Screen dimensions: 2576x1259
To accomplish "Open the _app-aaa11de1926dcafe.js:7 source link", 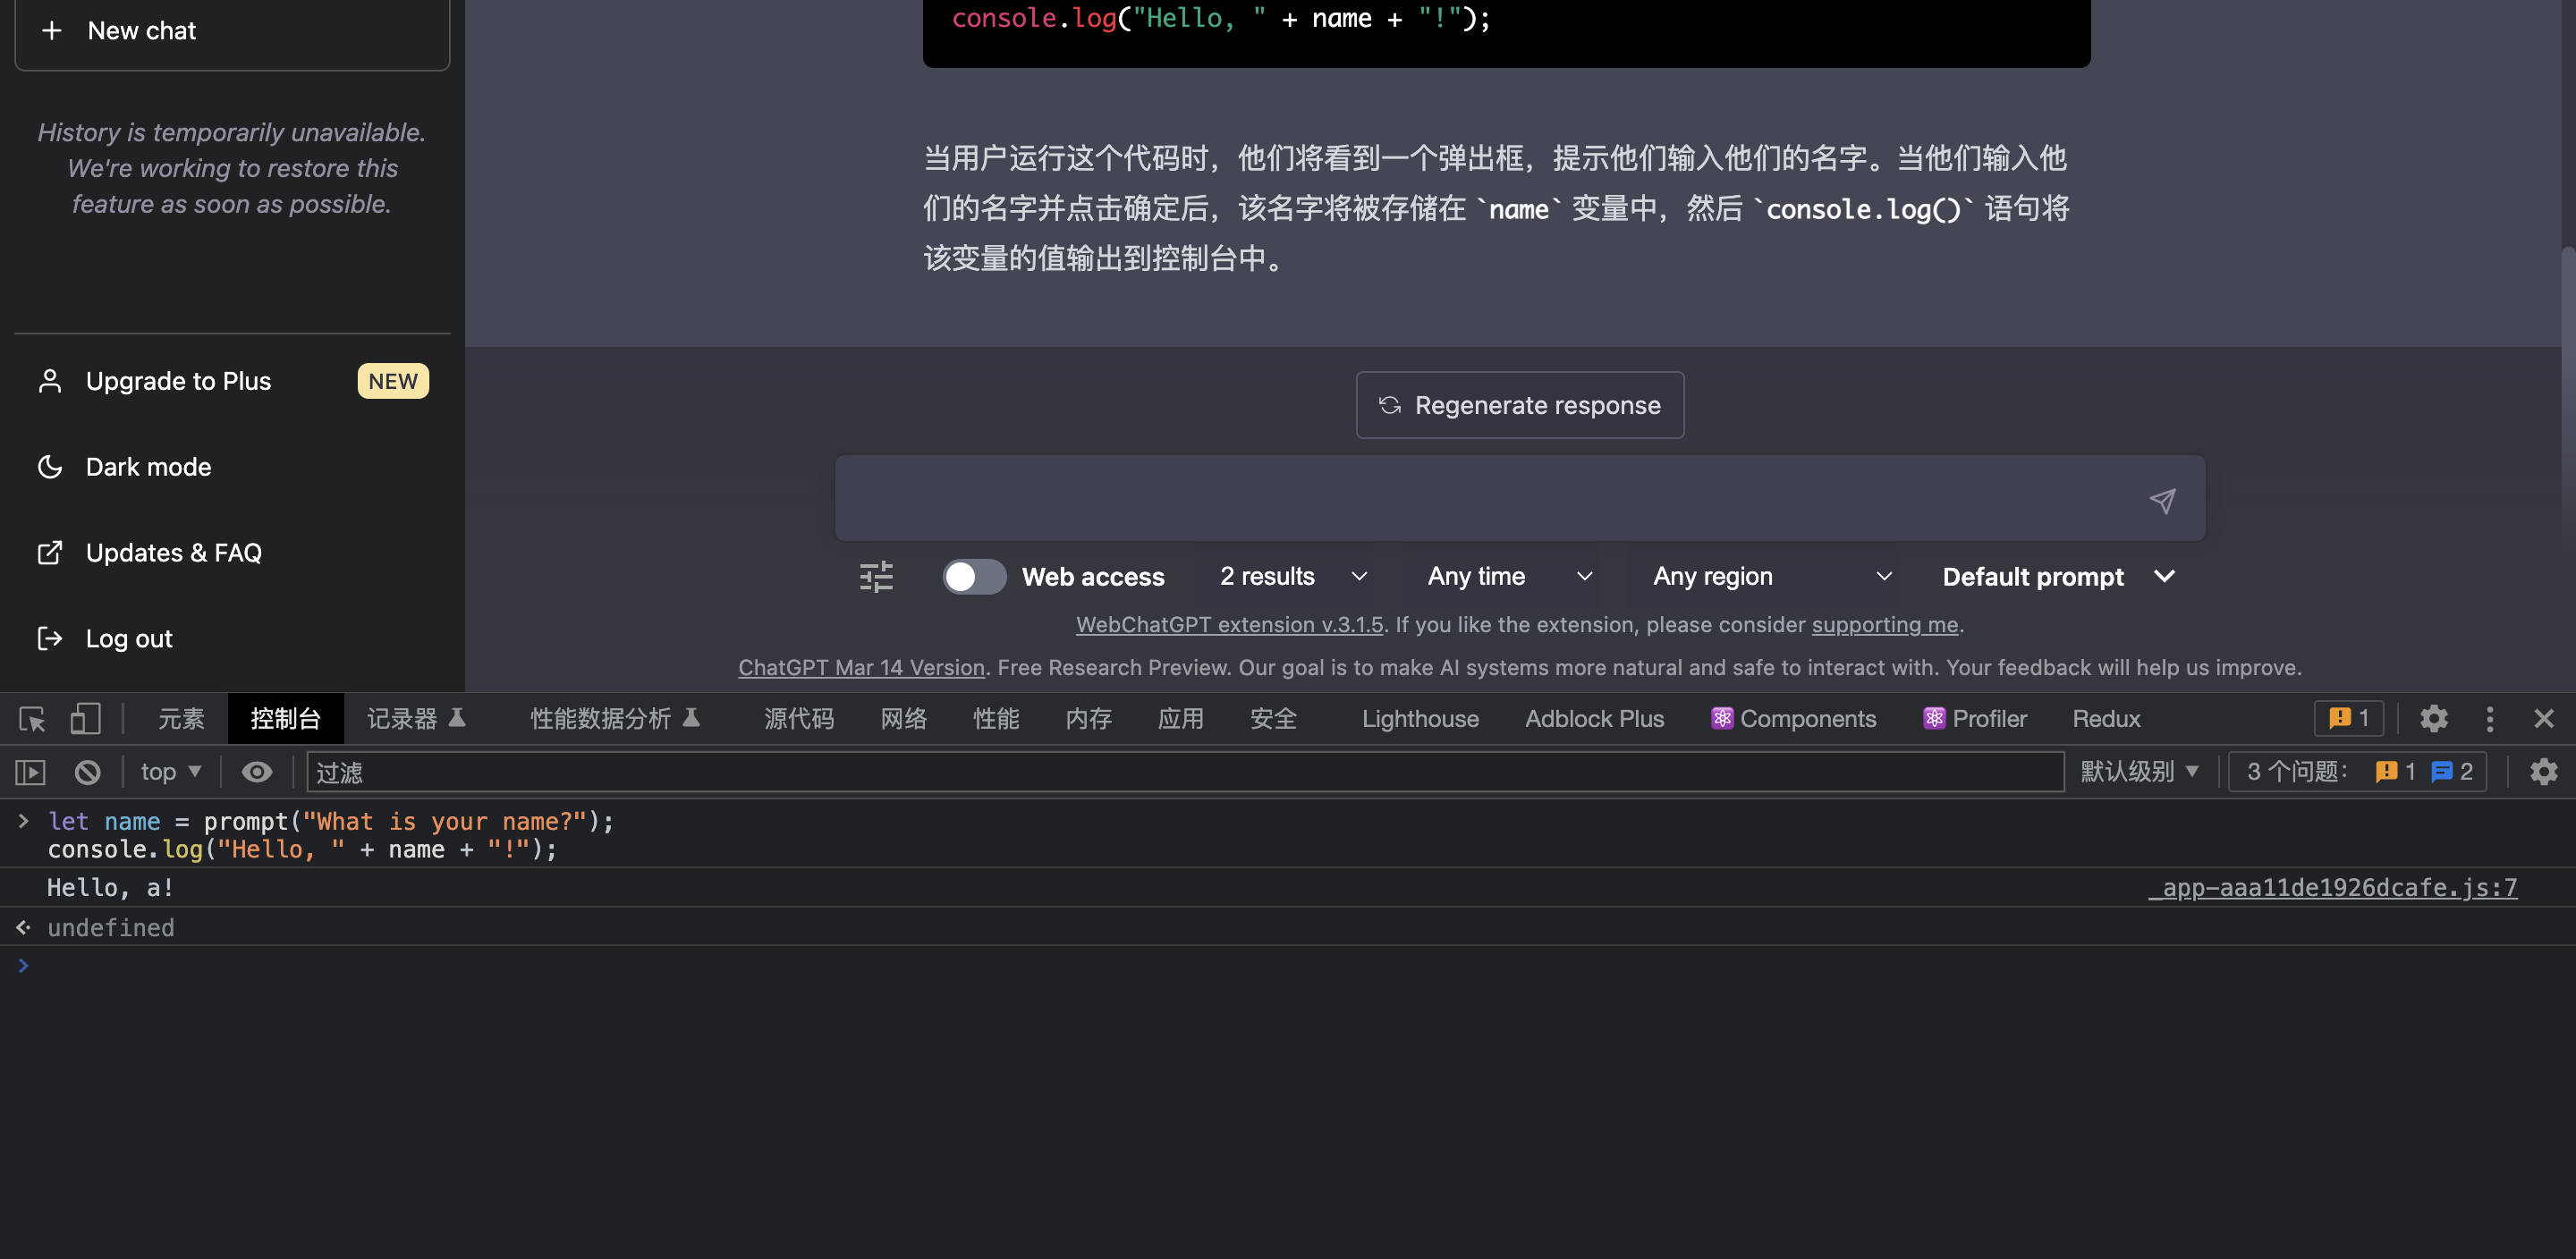I will 2332,888.
